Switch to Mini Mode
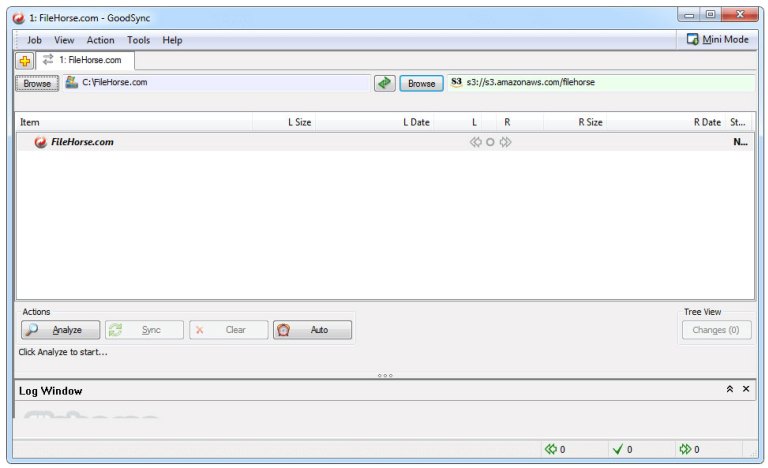This screenshot has height=468, width=768. pos(718,39)
